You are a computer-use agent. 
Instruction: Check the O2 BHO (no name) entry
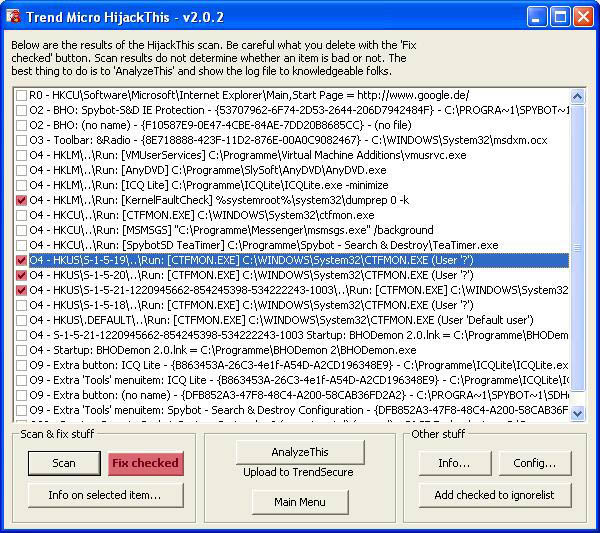(21, 125)
